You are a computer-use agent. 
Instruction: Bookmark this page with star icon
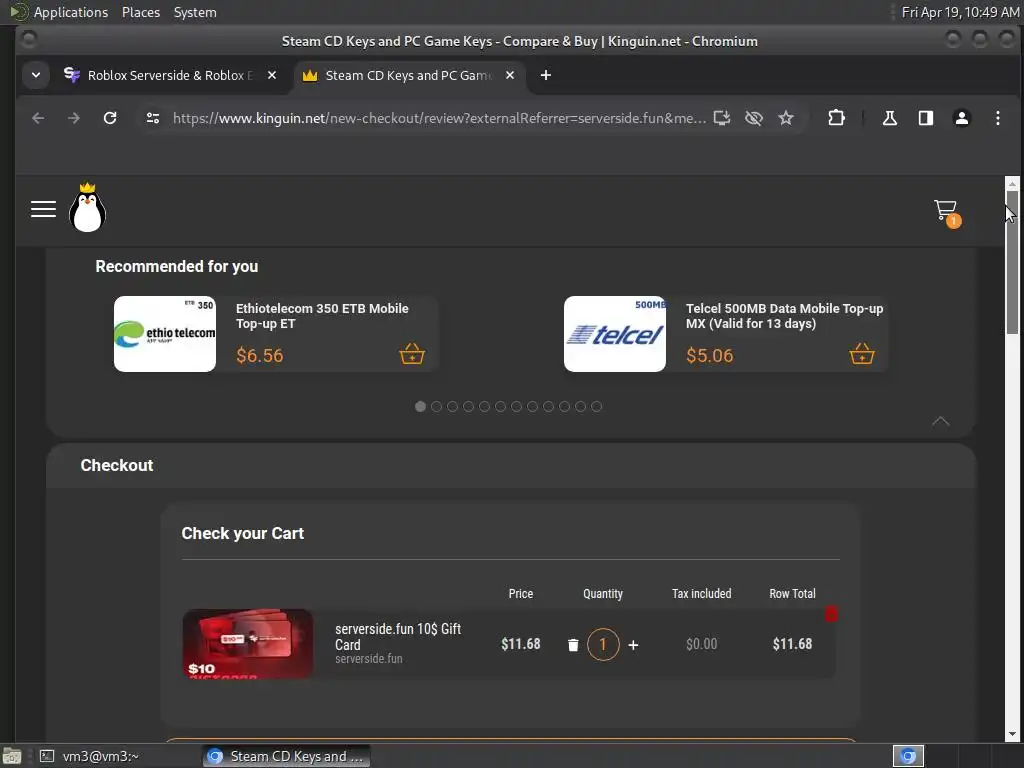point(786,118)
